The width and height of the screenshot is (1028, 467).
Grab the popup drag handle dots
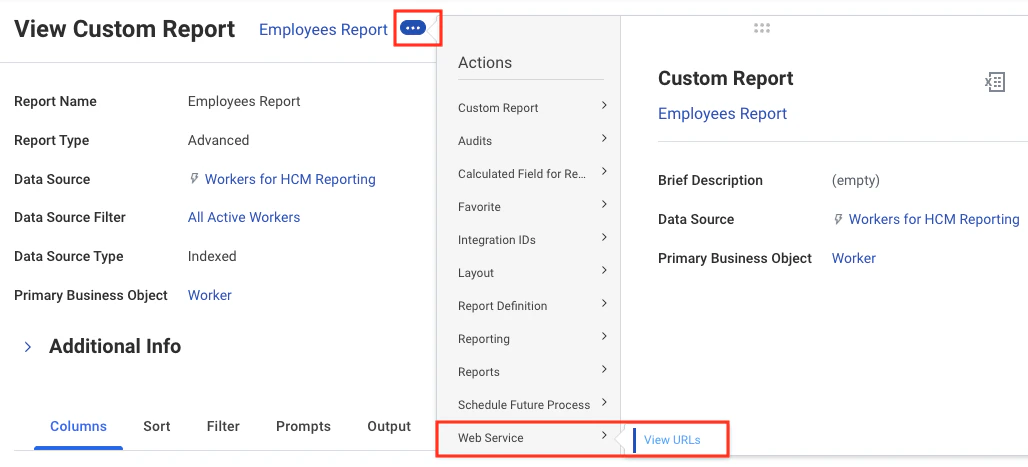761,28
